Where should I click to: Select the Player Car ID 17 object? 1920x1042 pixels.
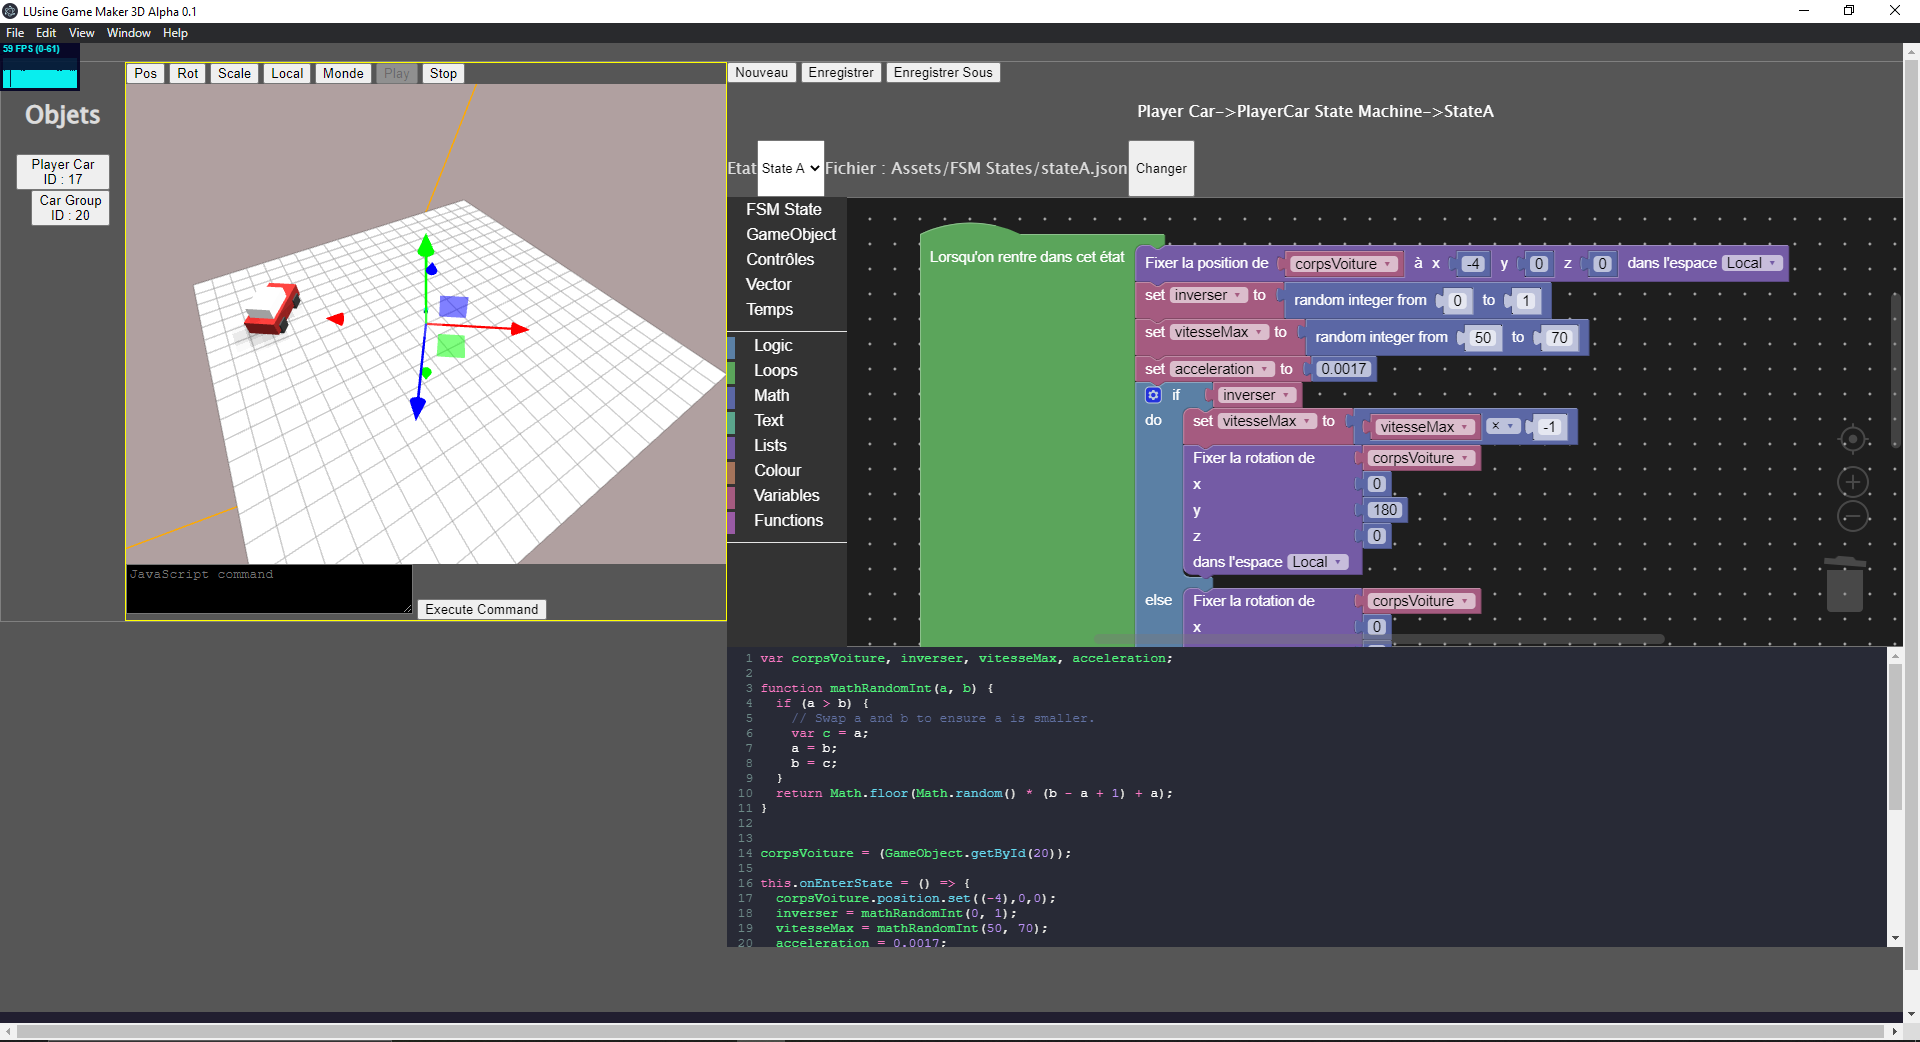point(63,172)
